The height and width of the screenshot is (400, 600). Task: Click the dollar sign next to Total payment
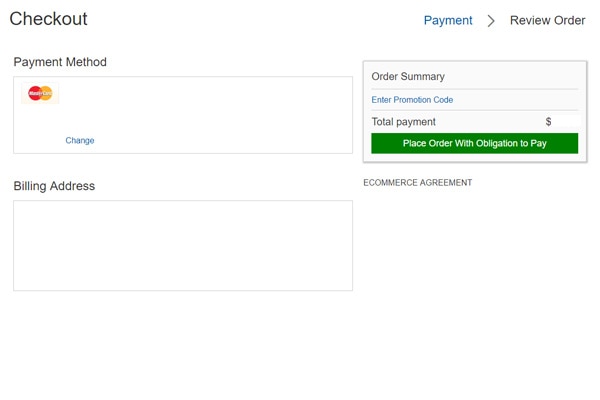[548, 122]
